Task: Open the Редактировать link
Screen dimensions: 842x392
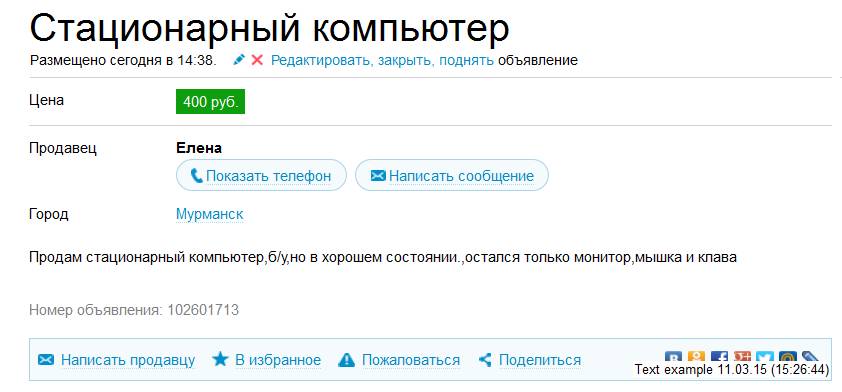Action: (321, 60)
